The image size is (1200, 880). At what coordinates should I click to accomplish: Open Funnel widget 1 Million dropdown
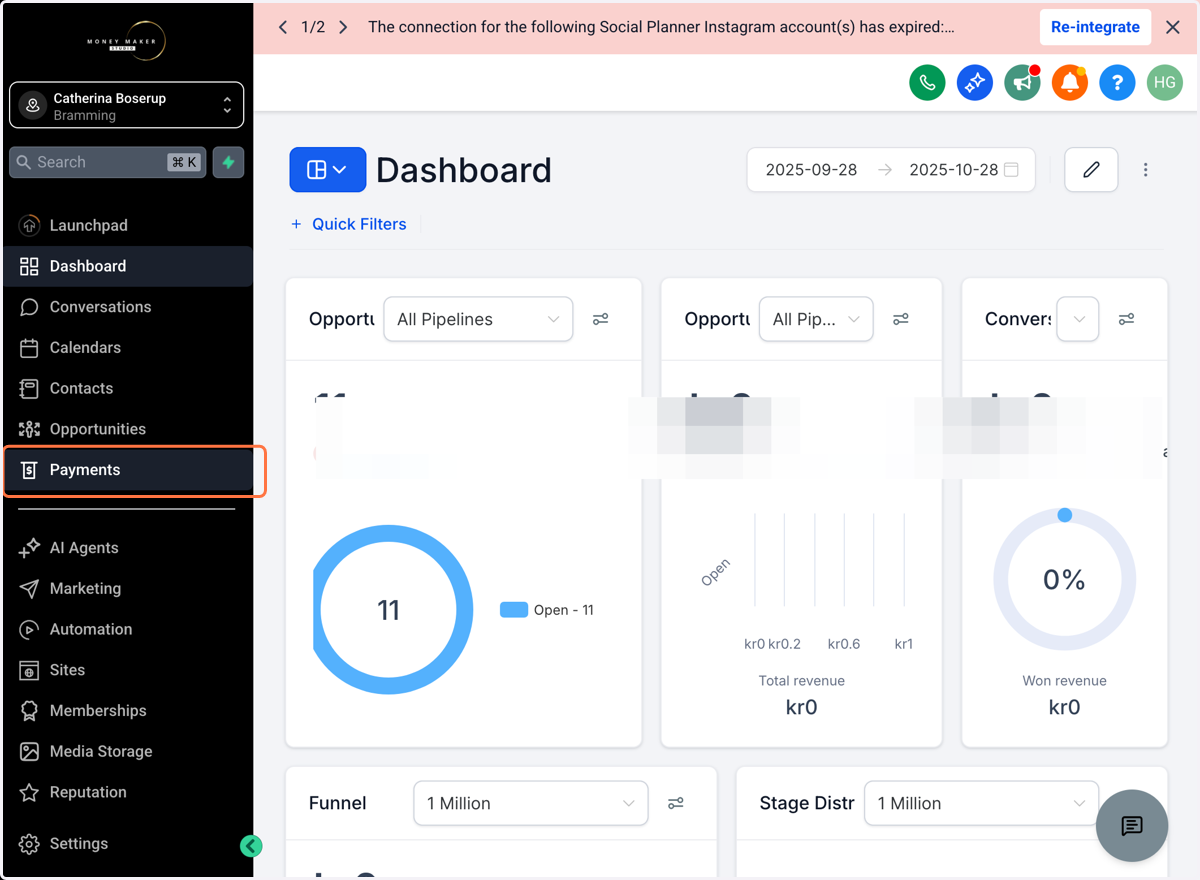click(531, 803)
